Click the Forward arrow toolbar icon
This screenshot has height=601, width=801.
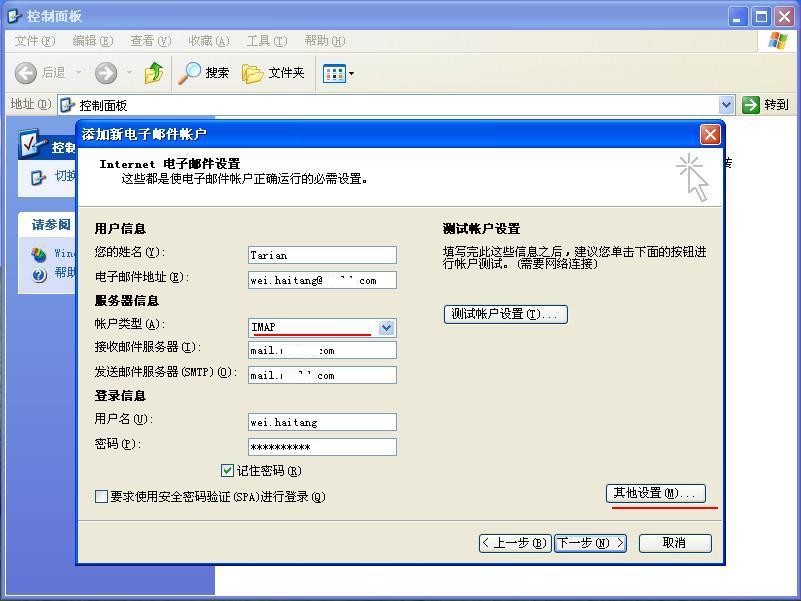(106, 73)
